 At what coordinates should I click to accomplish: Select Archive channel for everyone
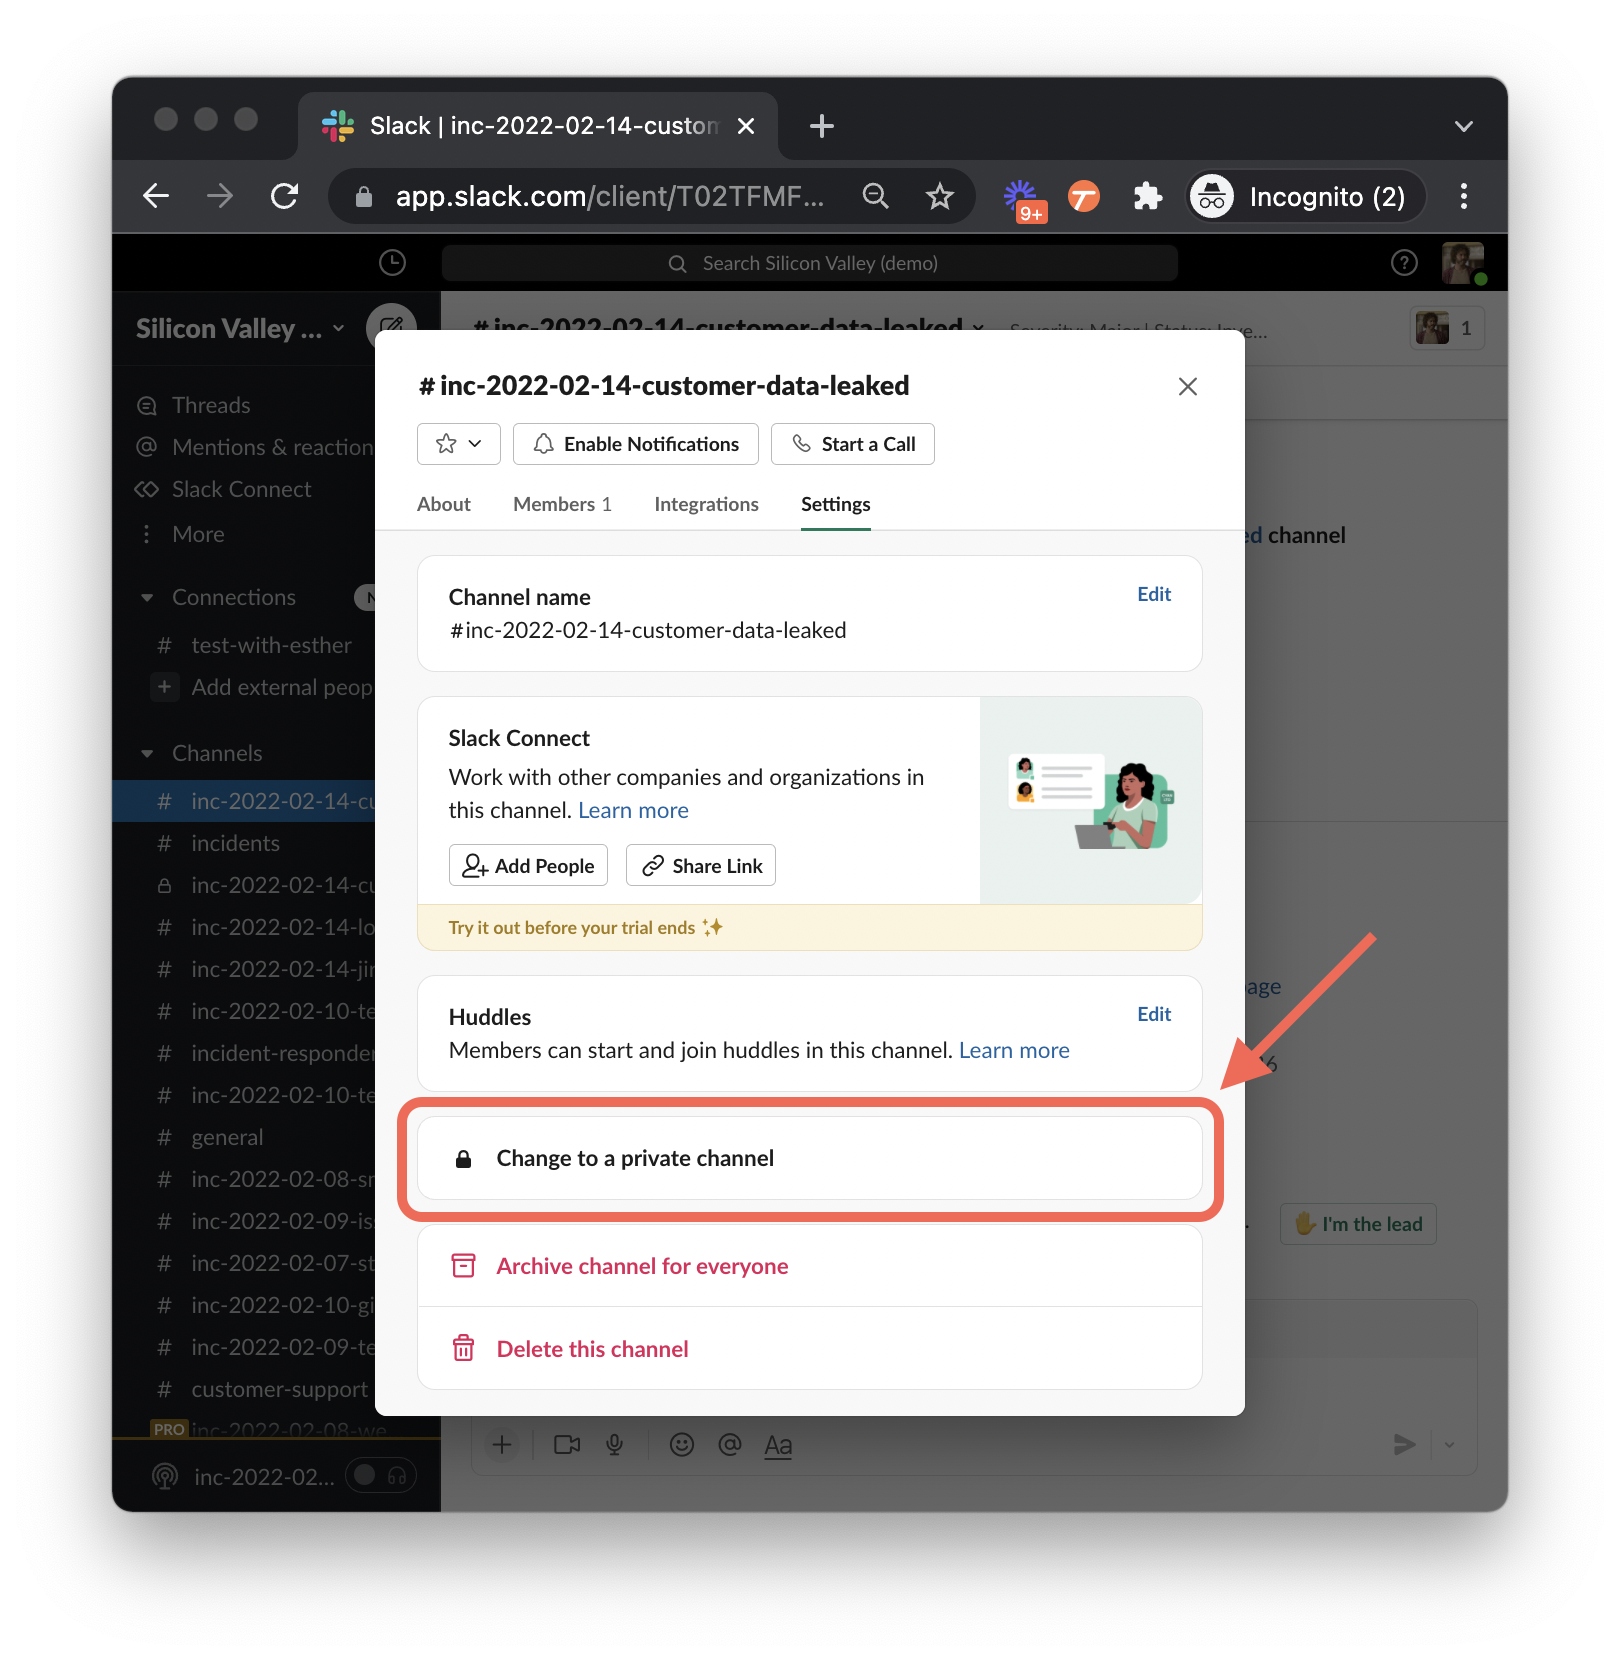point(810,1266)
